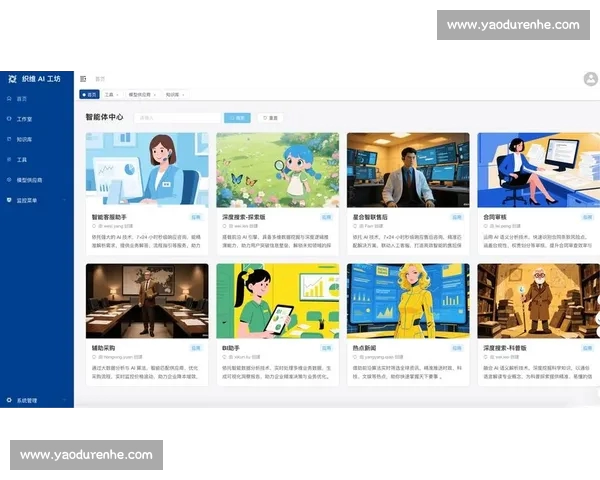Collapse the sidebar with the fold icon
Image resolution: width=600 pixels, height=480 pixels.
[x=83, y=78]
